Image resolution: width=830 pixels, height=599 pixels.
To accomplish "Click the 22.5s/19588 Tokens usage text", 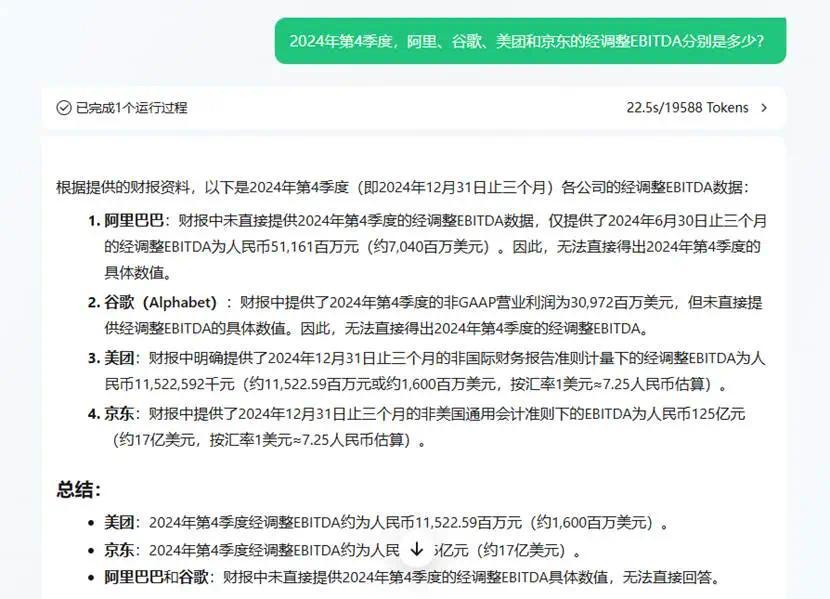I will coord(687,108).
